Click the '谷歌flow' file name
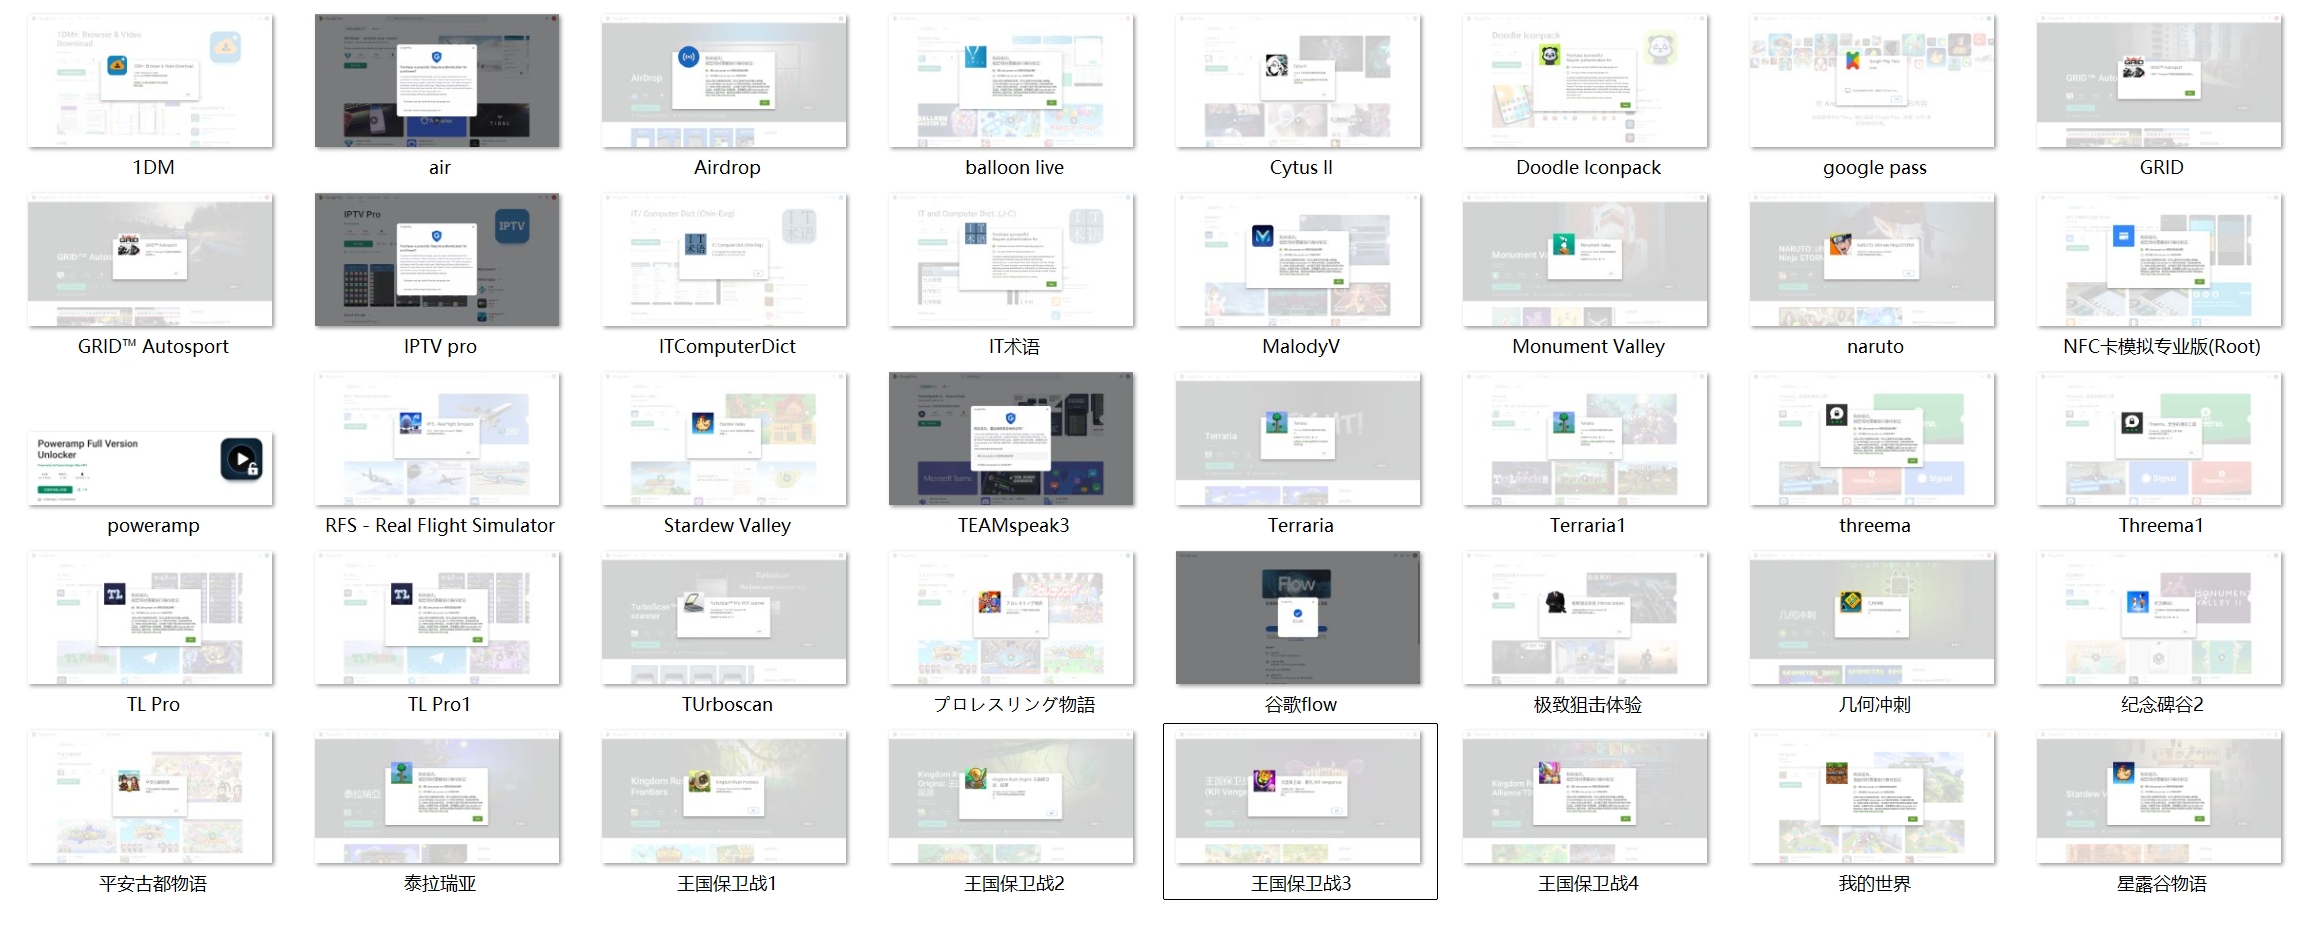Viewport: 2305px width, 928px height. (1301, 705)
